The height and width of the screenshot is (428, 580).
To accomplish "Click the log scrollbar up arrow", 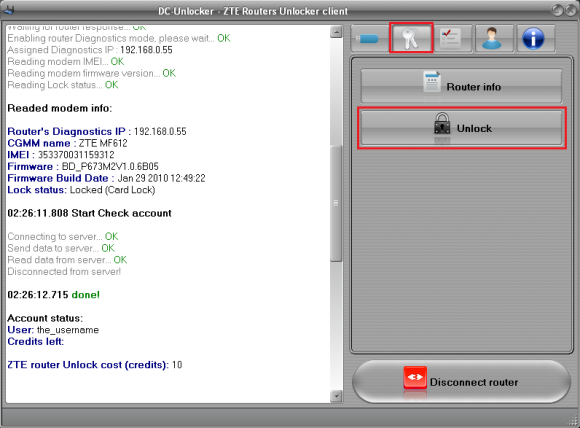I will click(x=336, y=32).
